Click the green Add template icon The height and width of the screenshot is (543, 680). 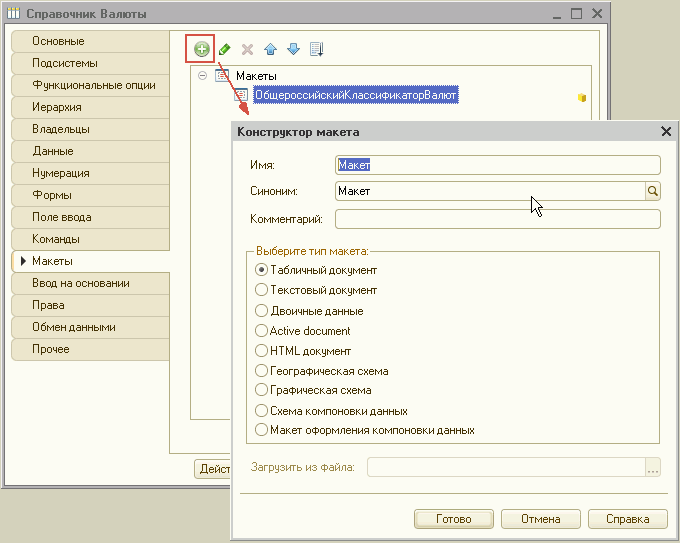pyautogui.click(x=201, y=49)
